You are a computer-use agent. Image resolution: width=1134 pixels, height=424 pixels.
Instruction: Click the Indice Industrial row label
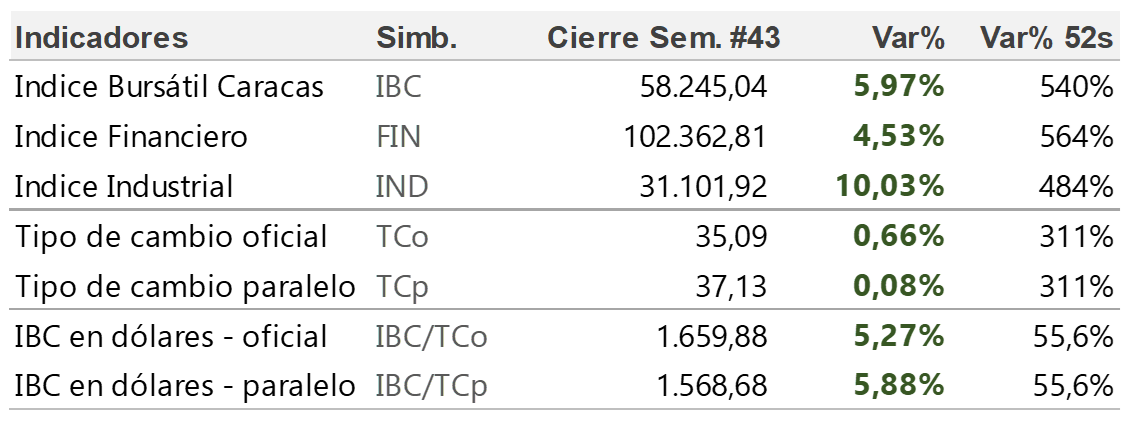coord(124,187)
